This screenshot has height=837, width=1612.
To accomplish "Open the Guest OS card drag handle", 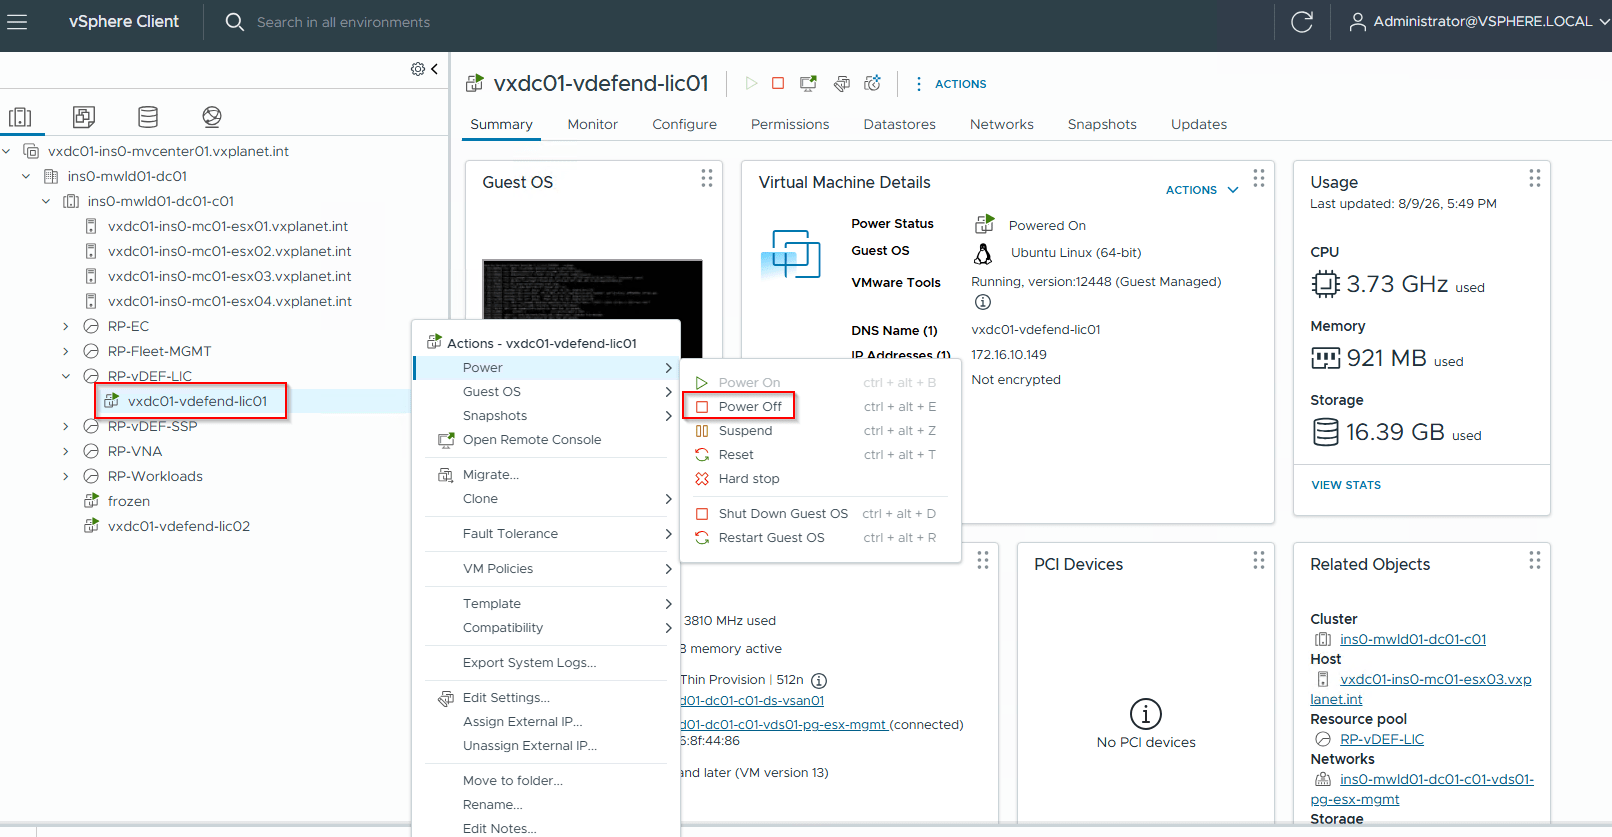I will tap(707, 178).
